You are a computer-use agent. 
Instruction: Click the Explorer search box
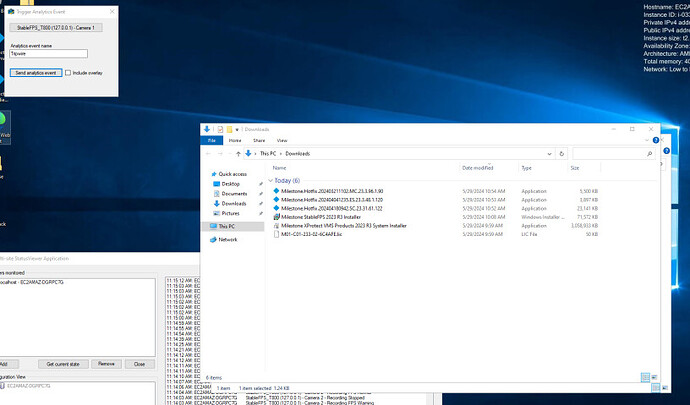click(x=613, y=154)
